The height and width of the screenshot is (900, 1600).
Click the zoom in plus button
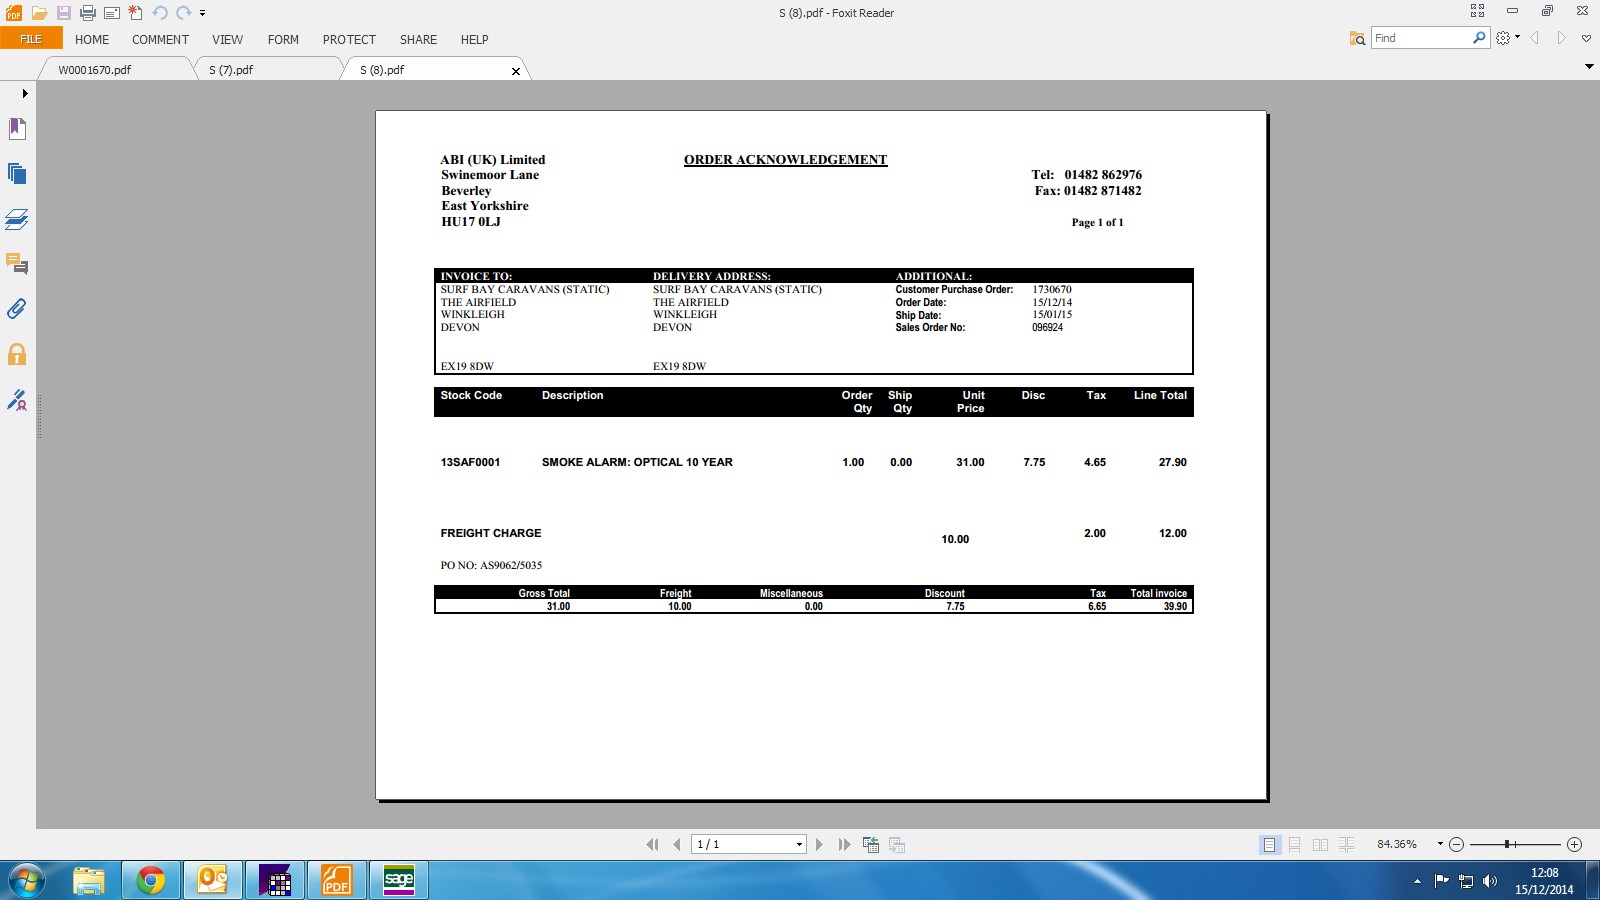[x=1574, y=844]
